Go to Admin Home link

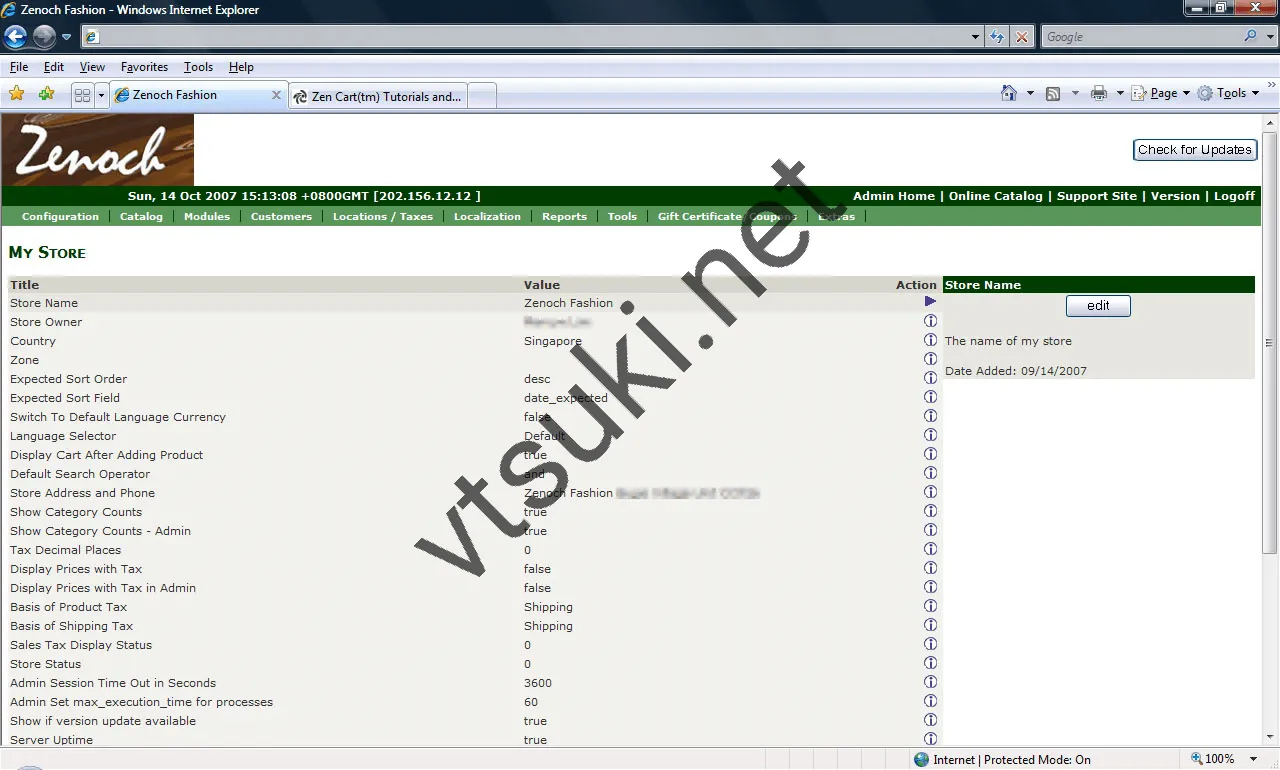[x=894, y=196]
